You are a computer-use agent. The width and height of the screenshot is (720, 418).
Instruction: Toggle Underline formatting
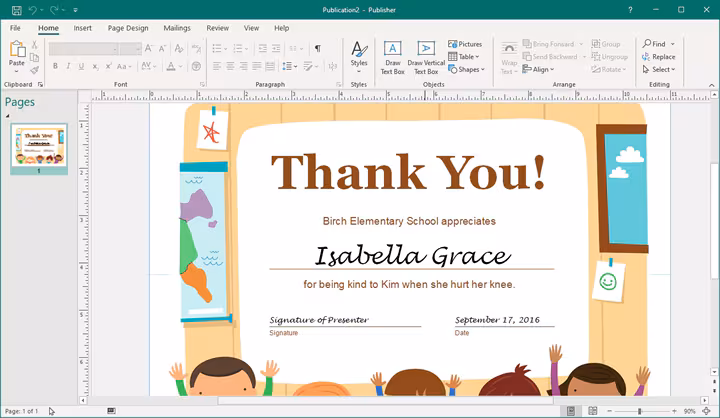click(x=81, y=67)
